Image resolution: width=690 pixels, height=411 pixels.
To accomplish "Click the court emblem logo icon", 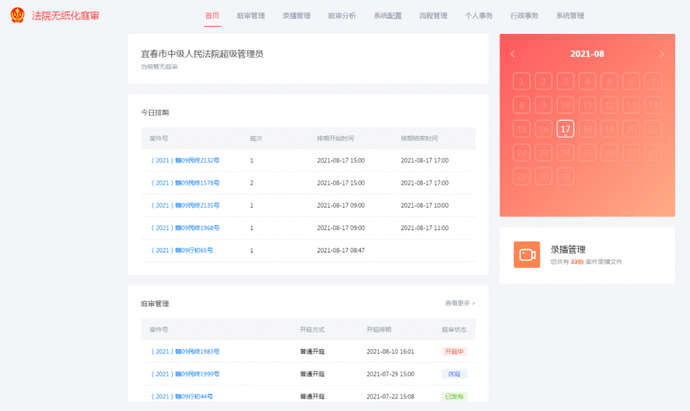I will click(x=18, y=15).
